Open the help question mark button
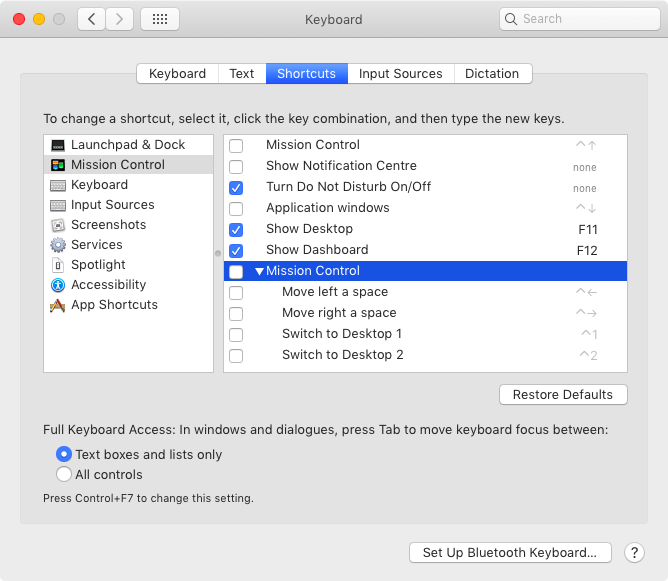This screenshot has width=668, height=581. (634, 552)
